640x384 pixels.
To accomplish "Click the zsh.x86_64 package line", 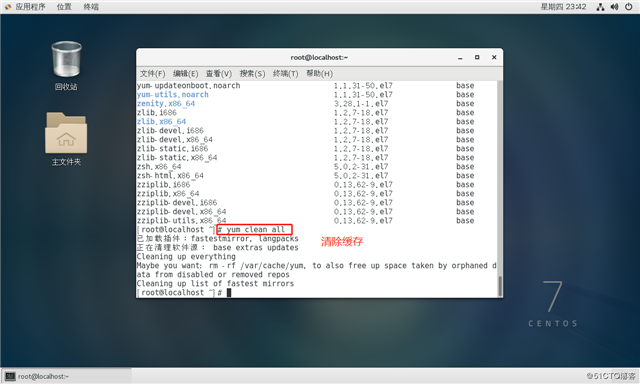I will pos(159,166).
